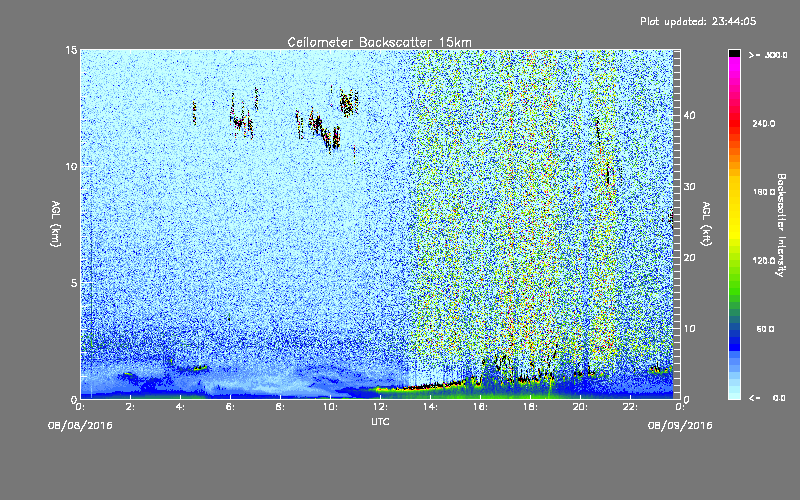Image resolution: width=800 pixels, height=500 pixels.
Task: Click the 4: hour tick label
Action: point(180,407)
